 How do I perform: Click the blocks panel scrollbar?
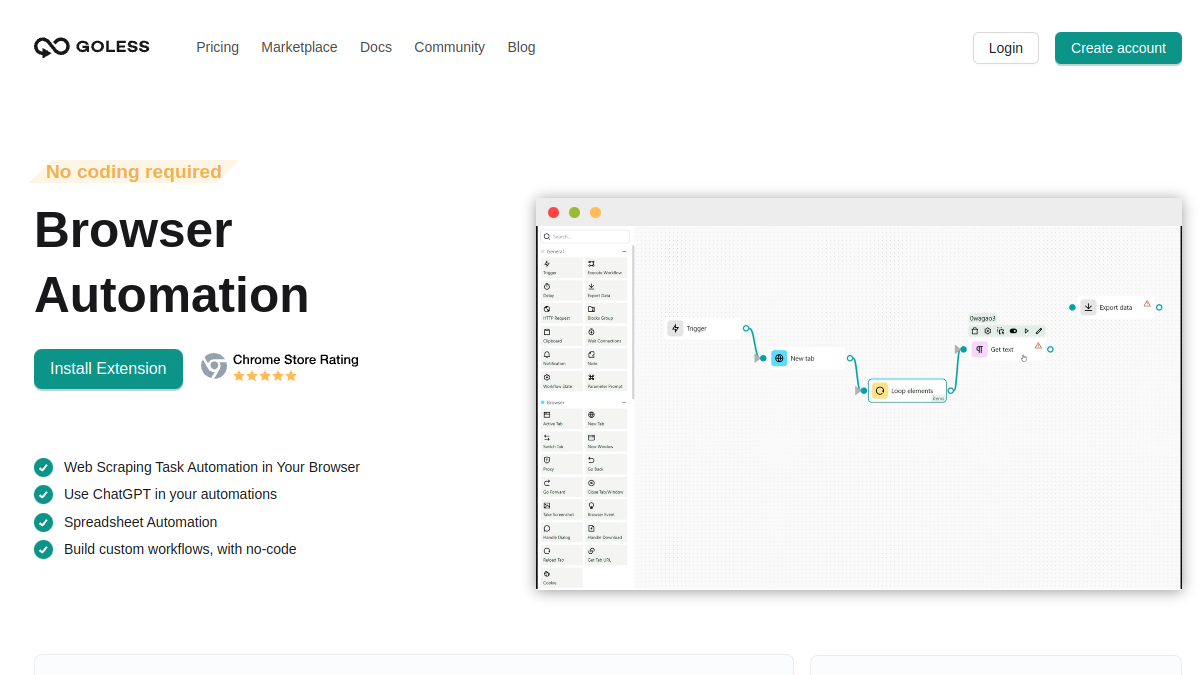632,320
